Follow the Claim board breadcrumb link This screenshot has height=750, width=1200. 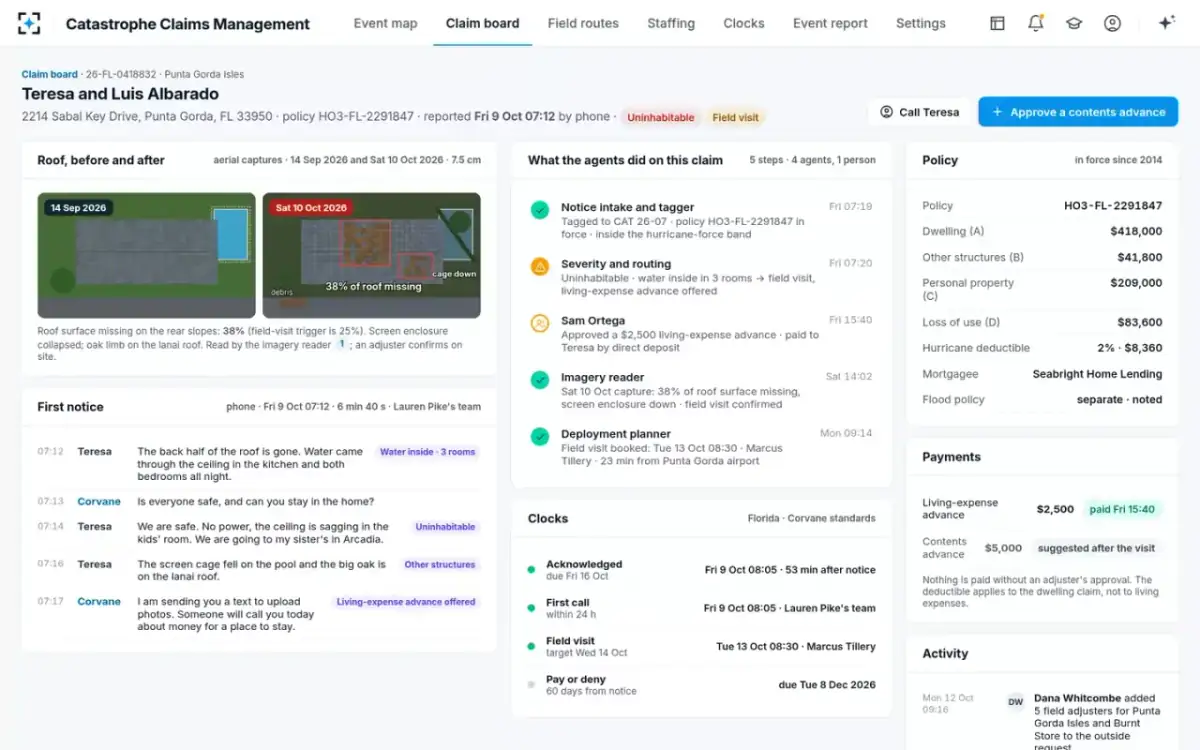[50, 74]
